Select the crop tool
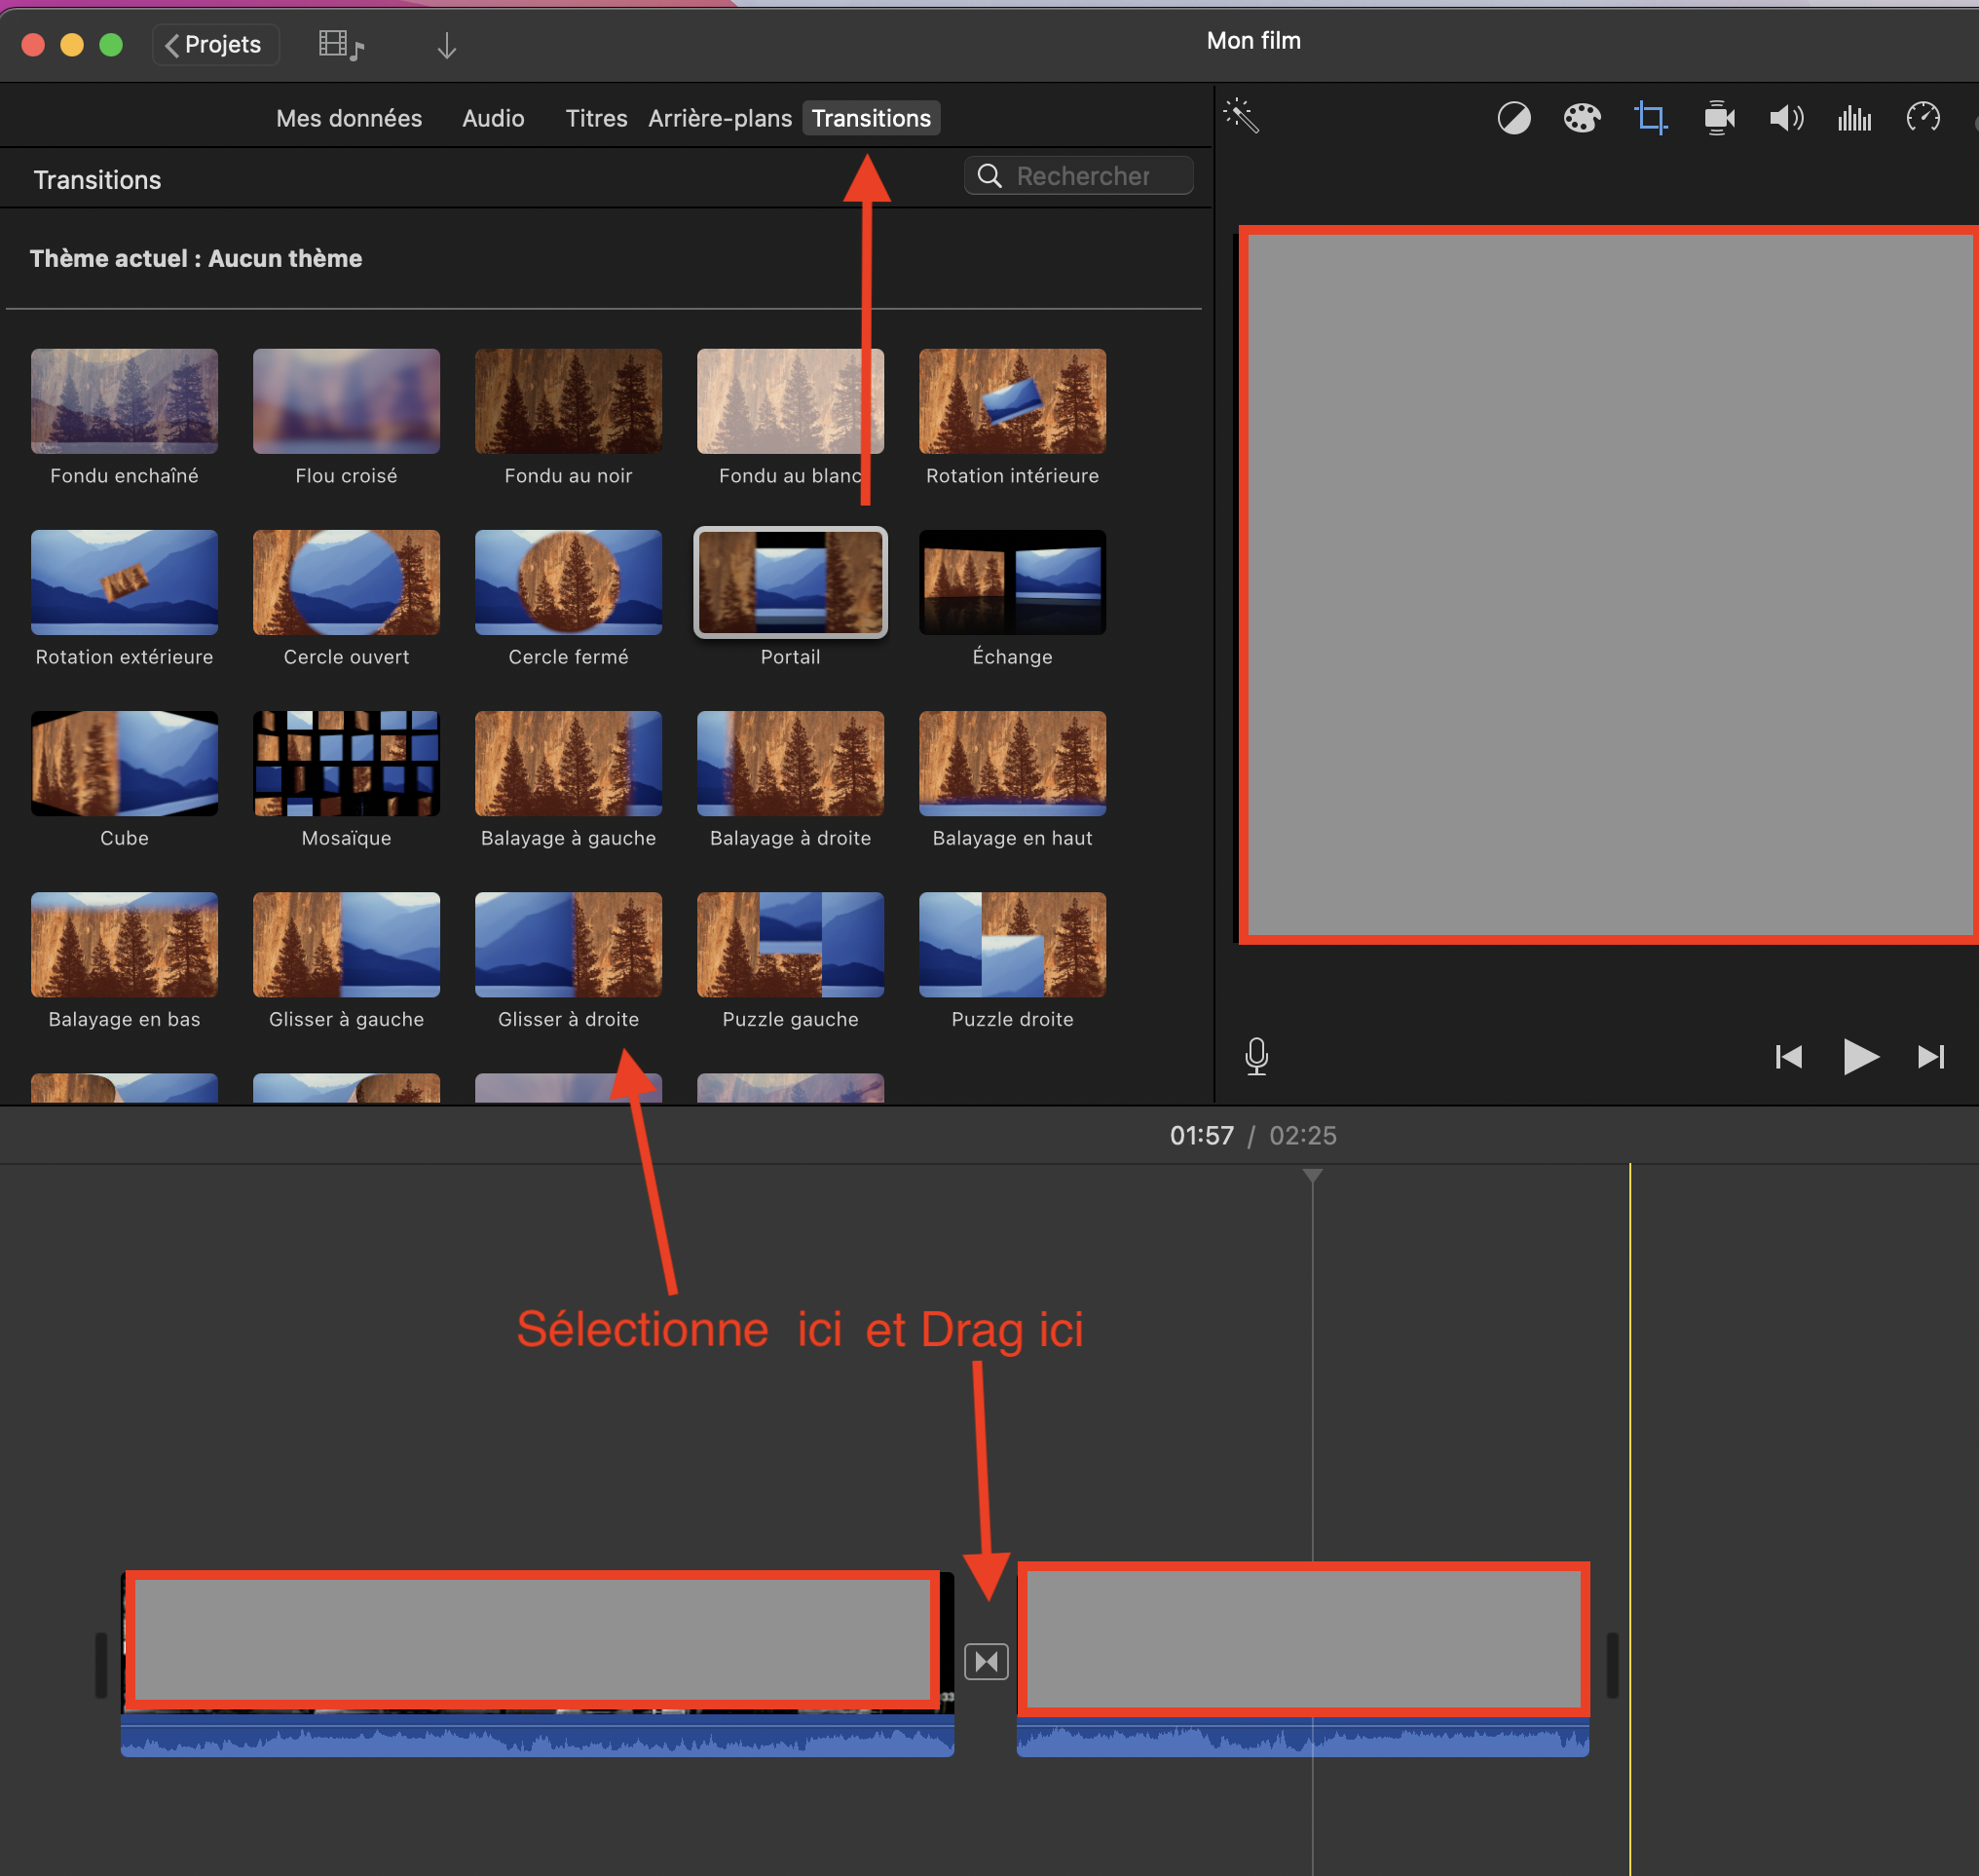 1650,118
